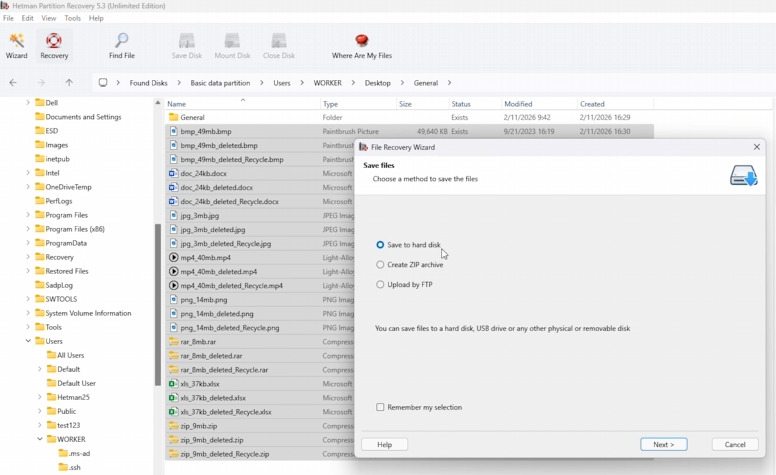
Task: Jump to WORKER in breadcrumb path
Action: (x=327, y=83)
